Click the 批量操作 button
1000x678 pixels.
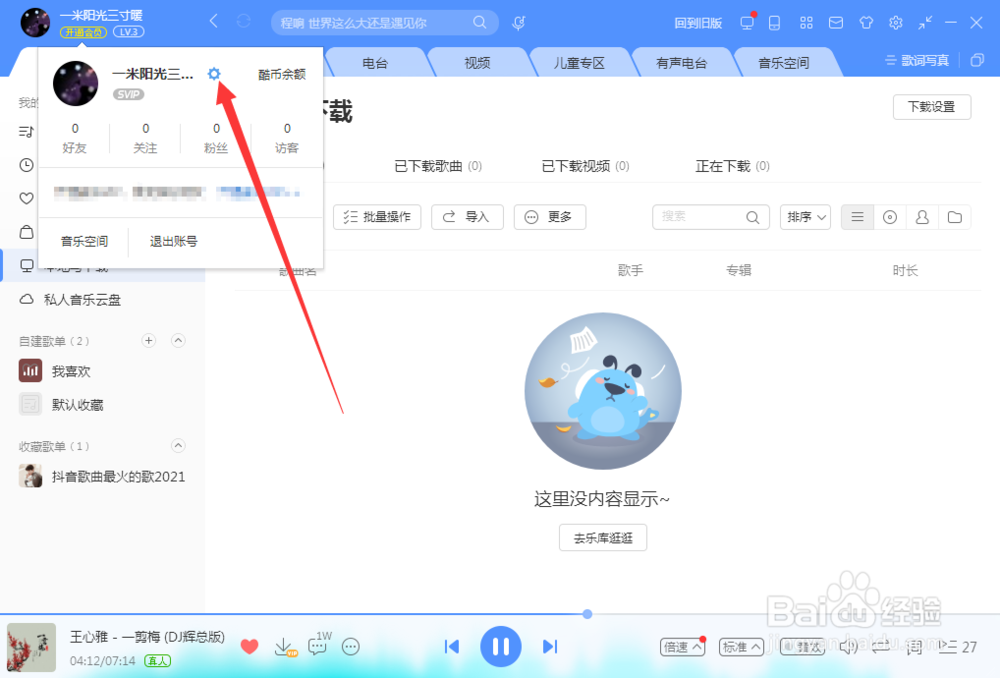(377, 217)
